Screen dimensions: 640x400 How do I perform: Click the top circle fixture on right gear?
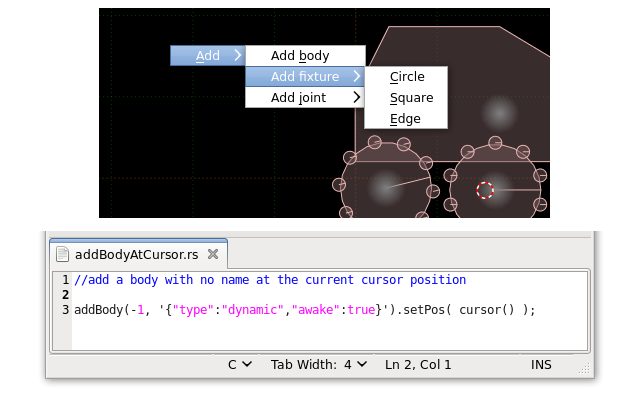point(495,143)
